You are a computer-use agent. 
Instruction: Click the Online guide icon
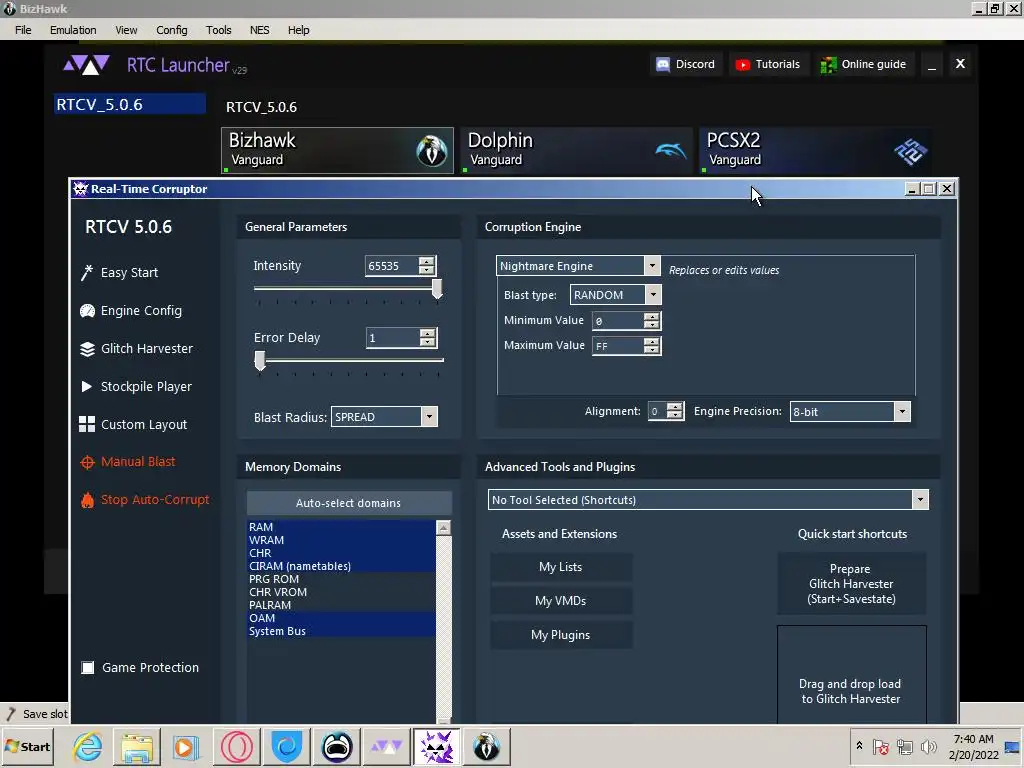coord(828,65)
